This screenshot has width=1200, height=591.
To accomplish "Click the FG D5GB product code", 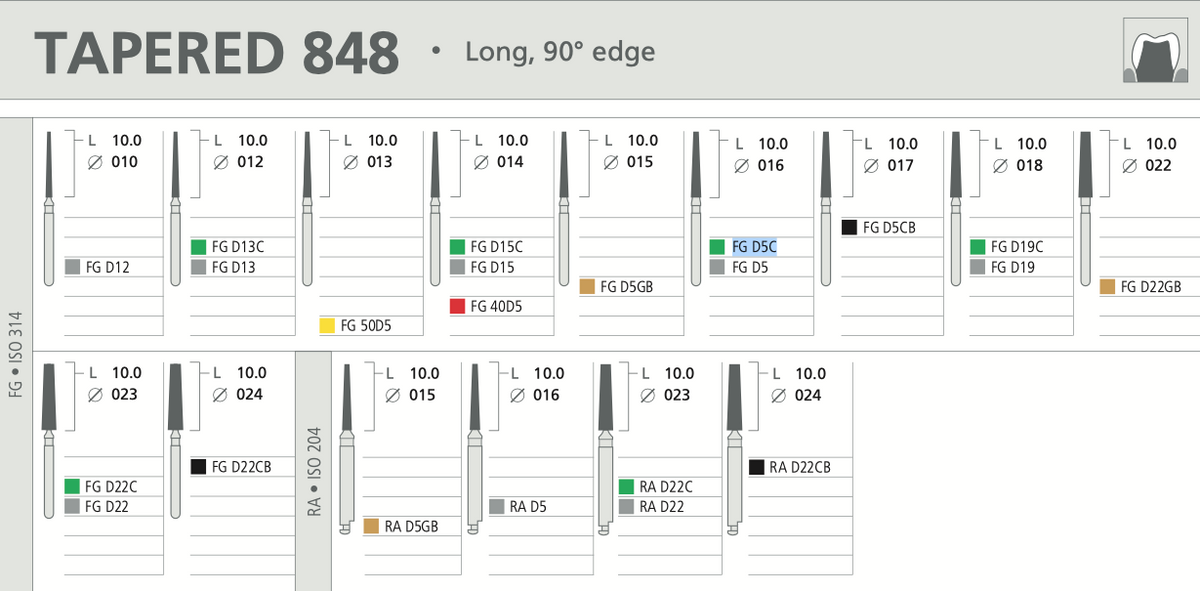I will (x=627, y=287).
